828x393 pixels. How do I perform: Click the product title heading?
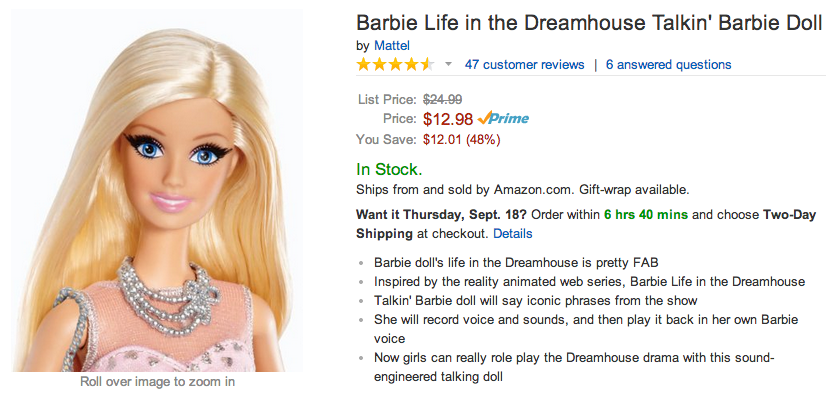pos(589,24)
